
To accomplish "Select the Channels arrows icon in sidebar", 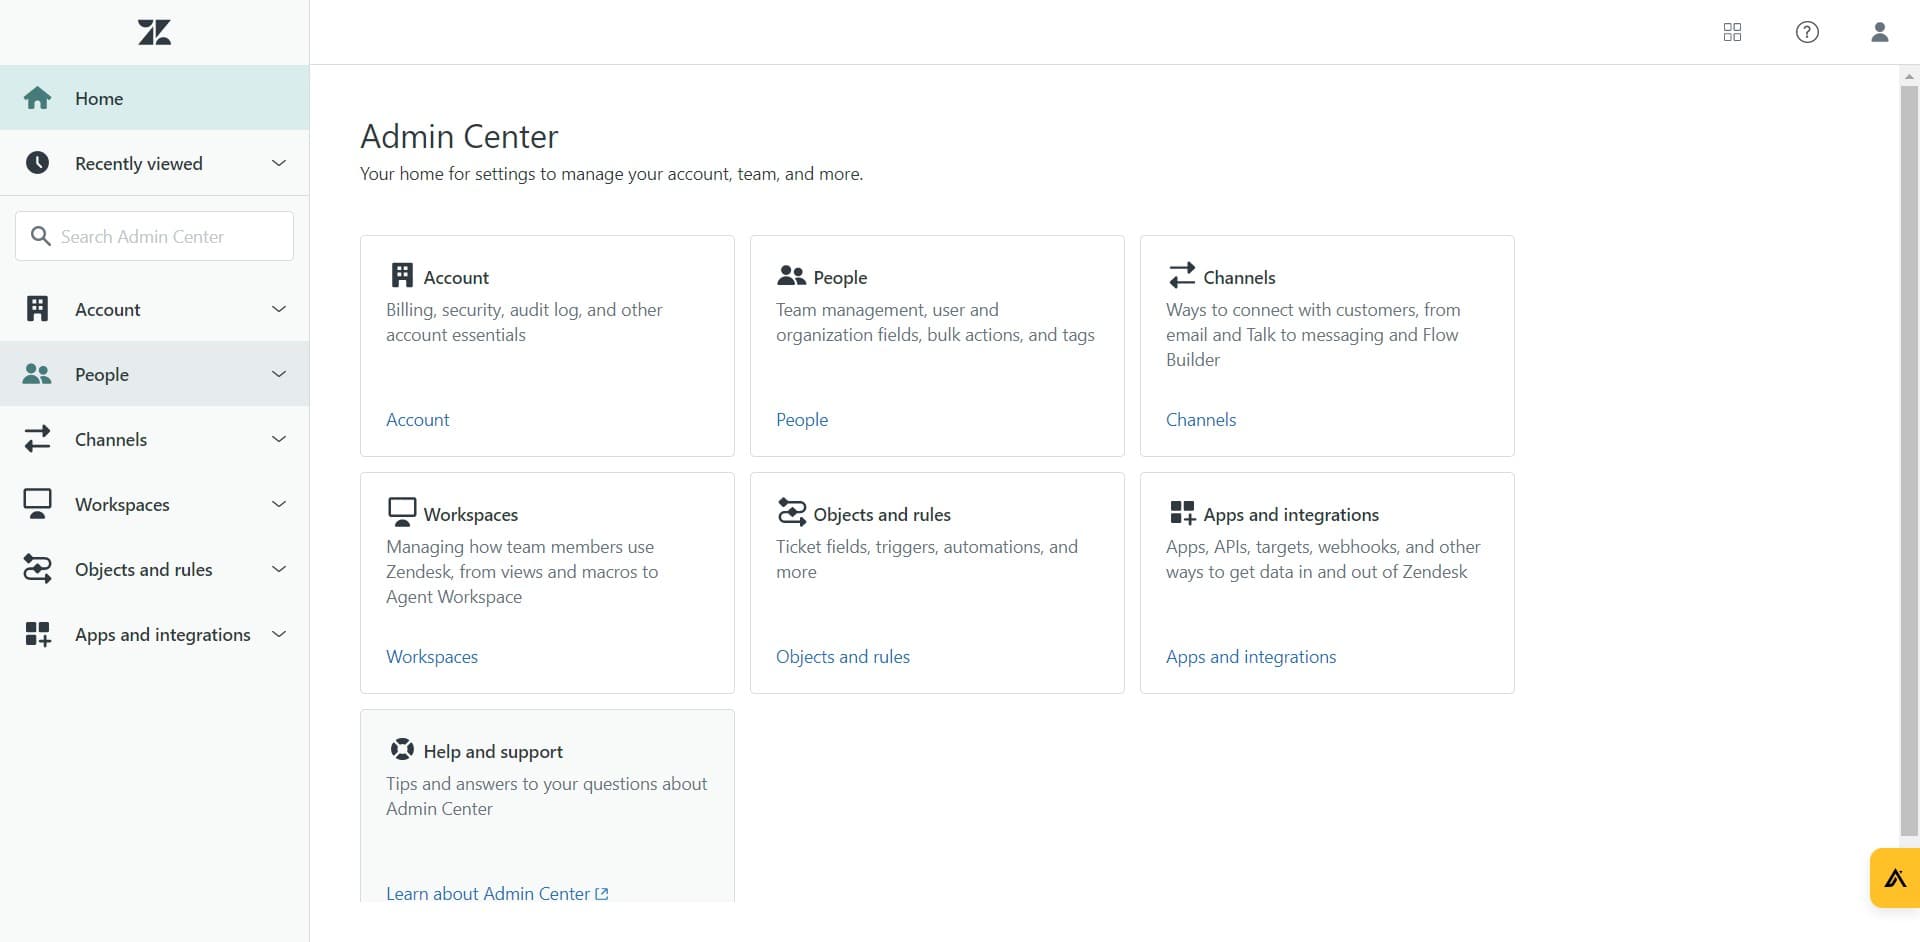I will (x=37, y=439).
